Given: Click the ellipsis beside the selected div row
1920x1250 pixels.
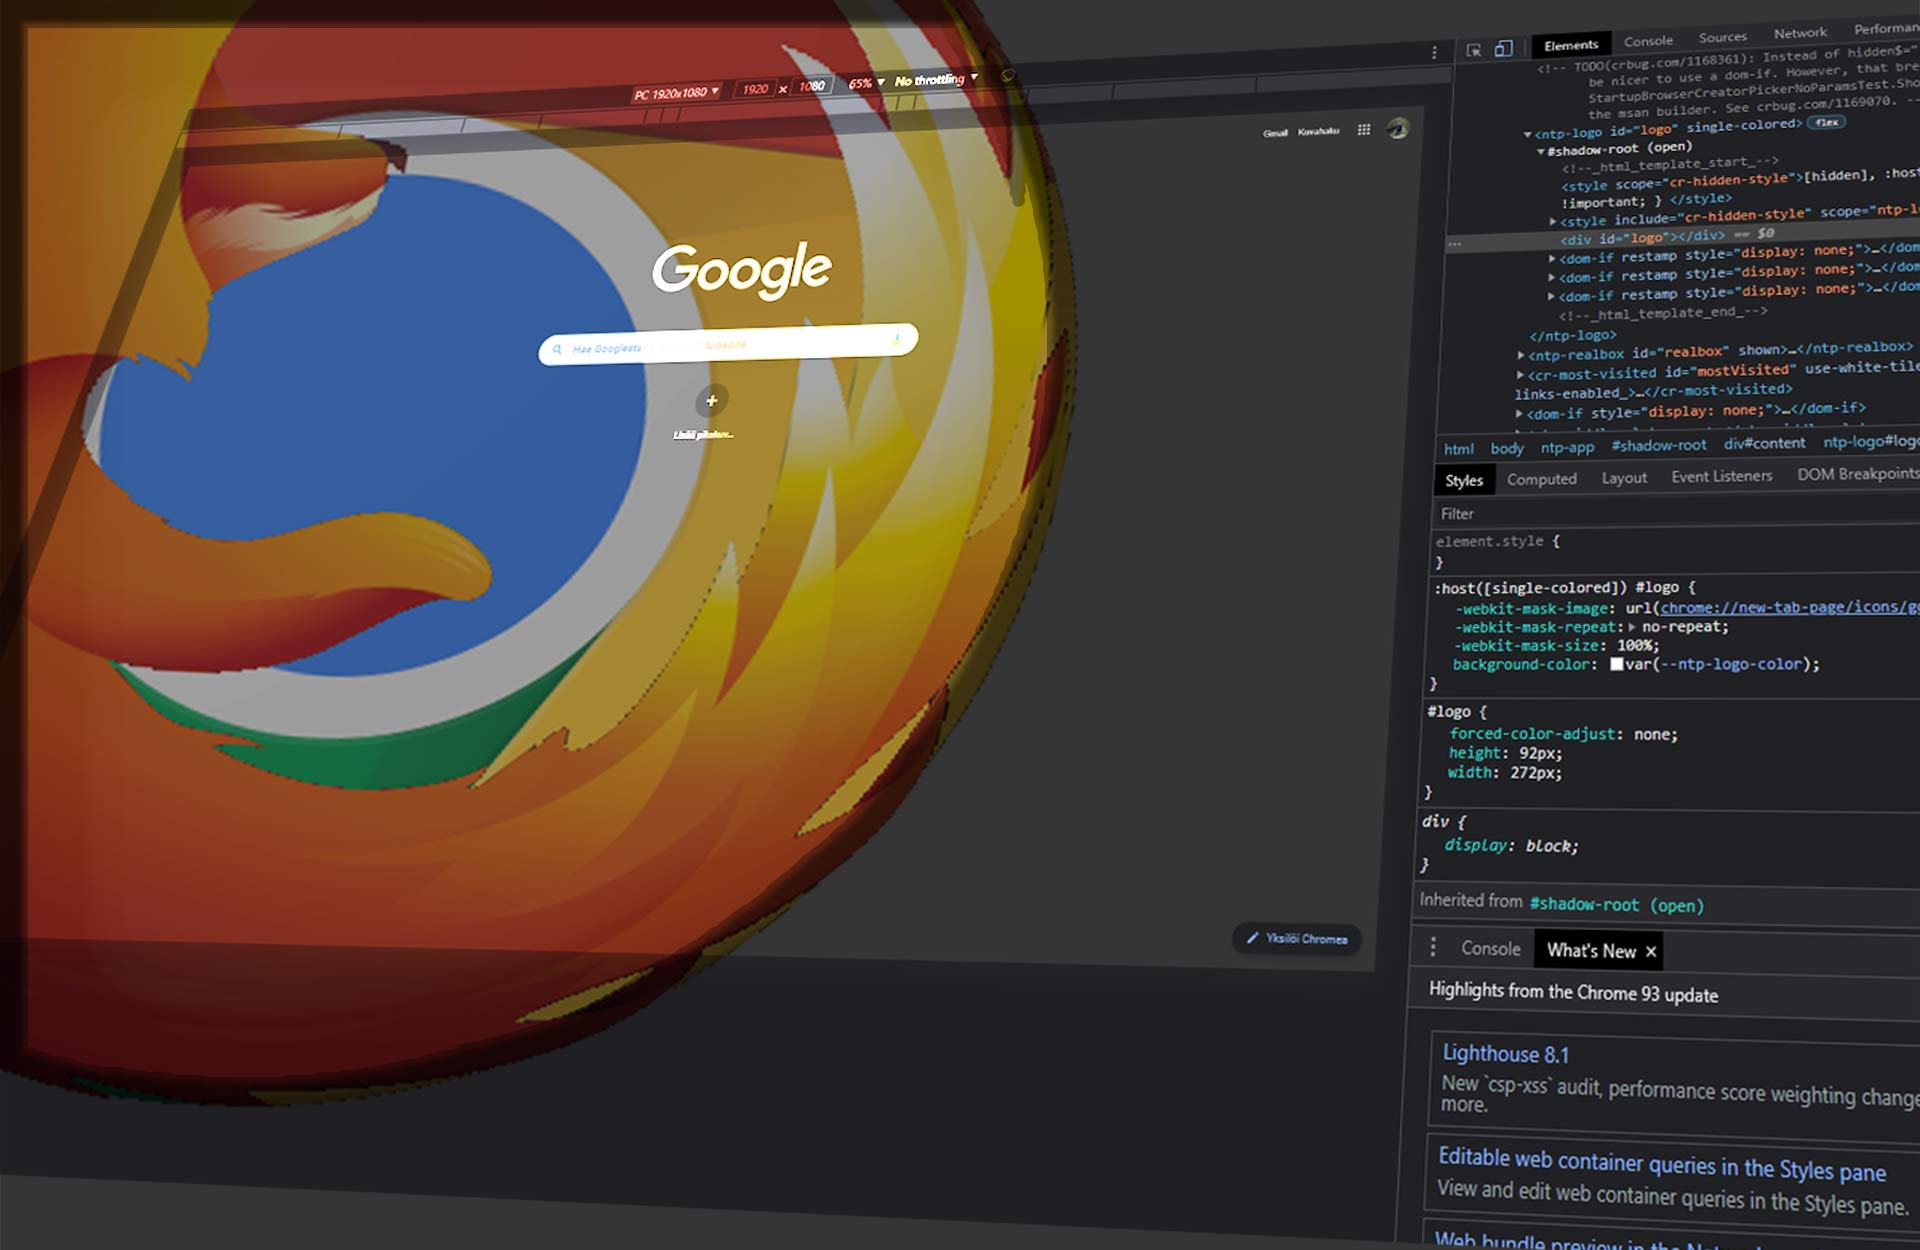Looking at the screenshot, I should 1454,244.
